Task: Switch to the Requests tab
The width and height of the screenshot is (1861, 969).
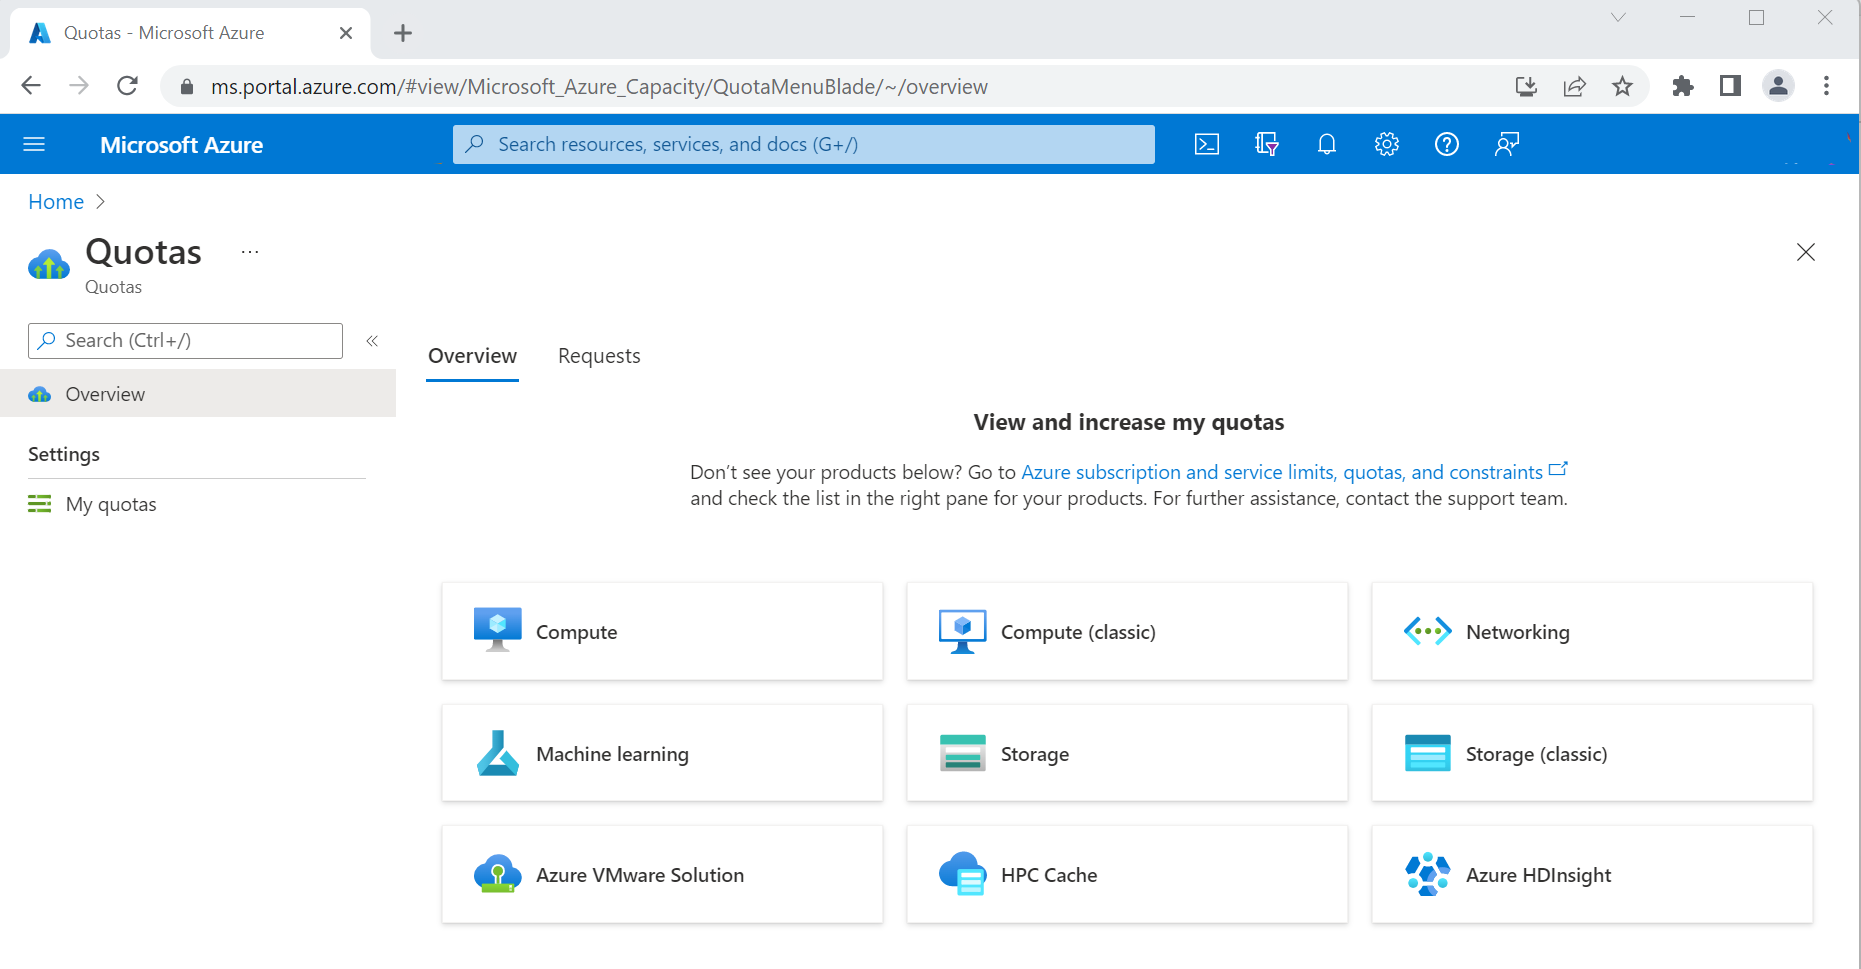Action: point(598,356)
